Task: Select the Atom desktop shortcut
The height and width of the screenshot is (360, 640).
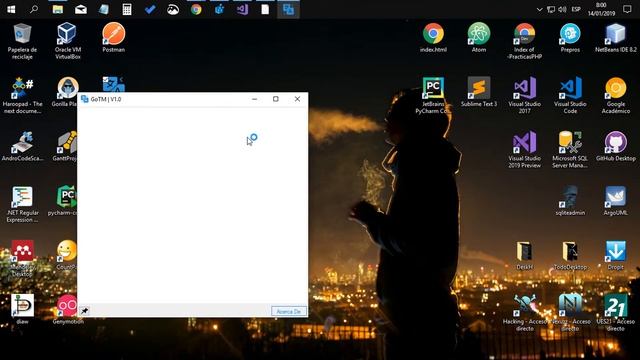Action: (479, 38)
